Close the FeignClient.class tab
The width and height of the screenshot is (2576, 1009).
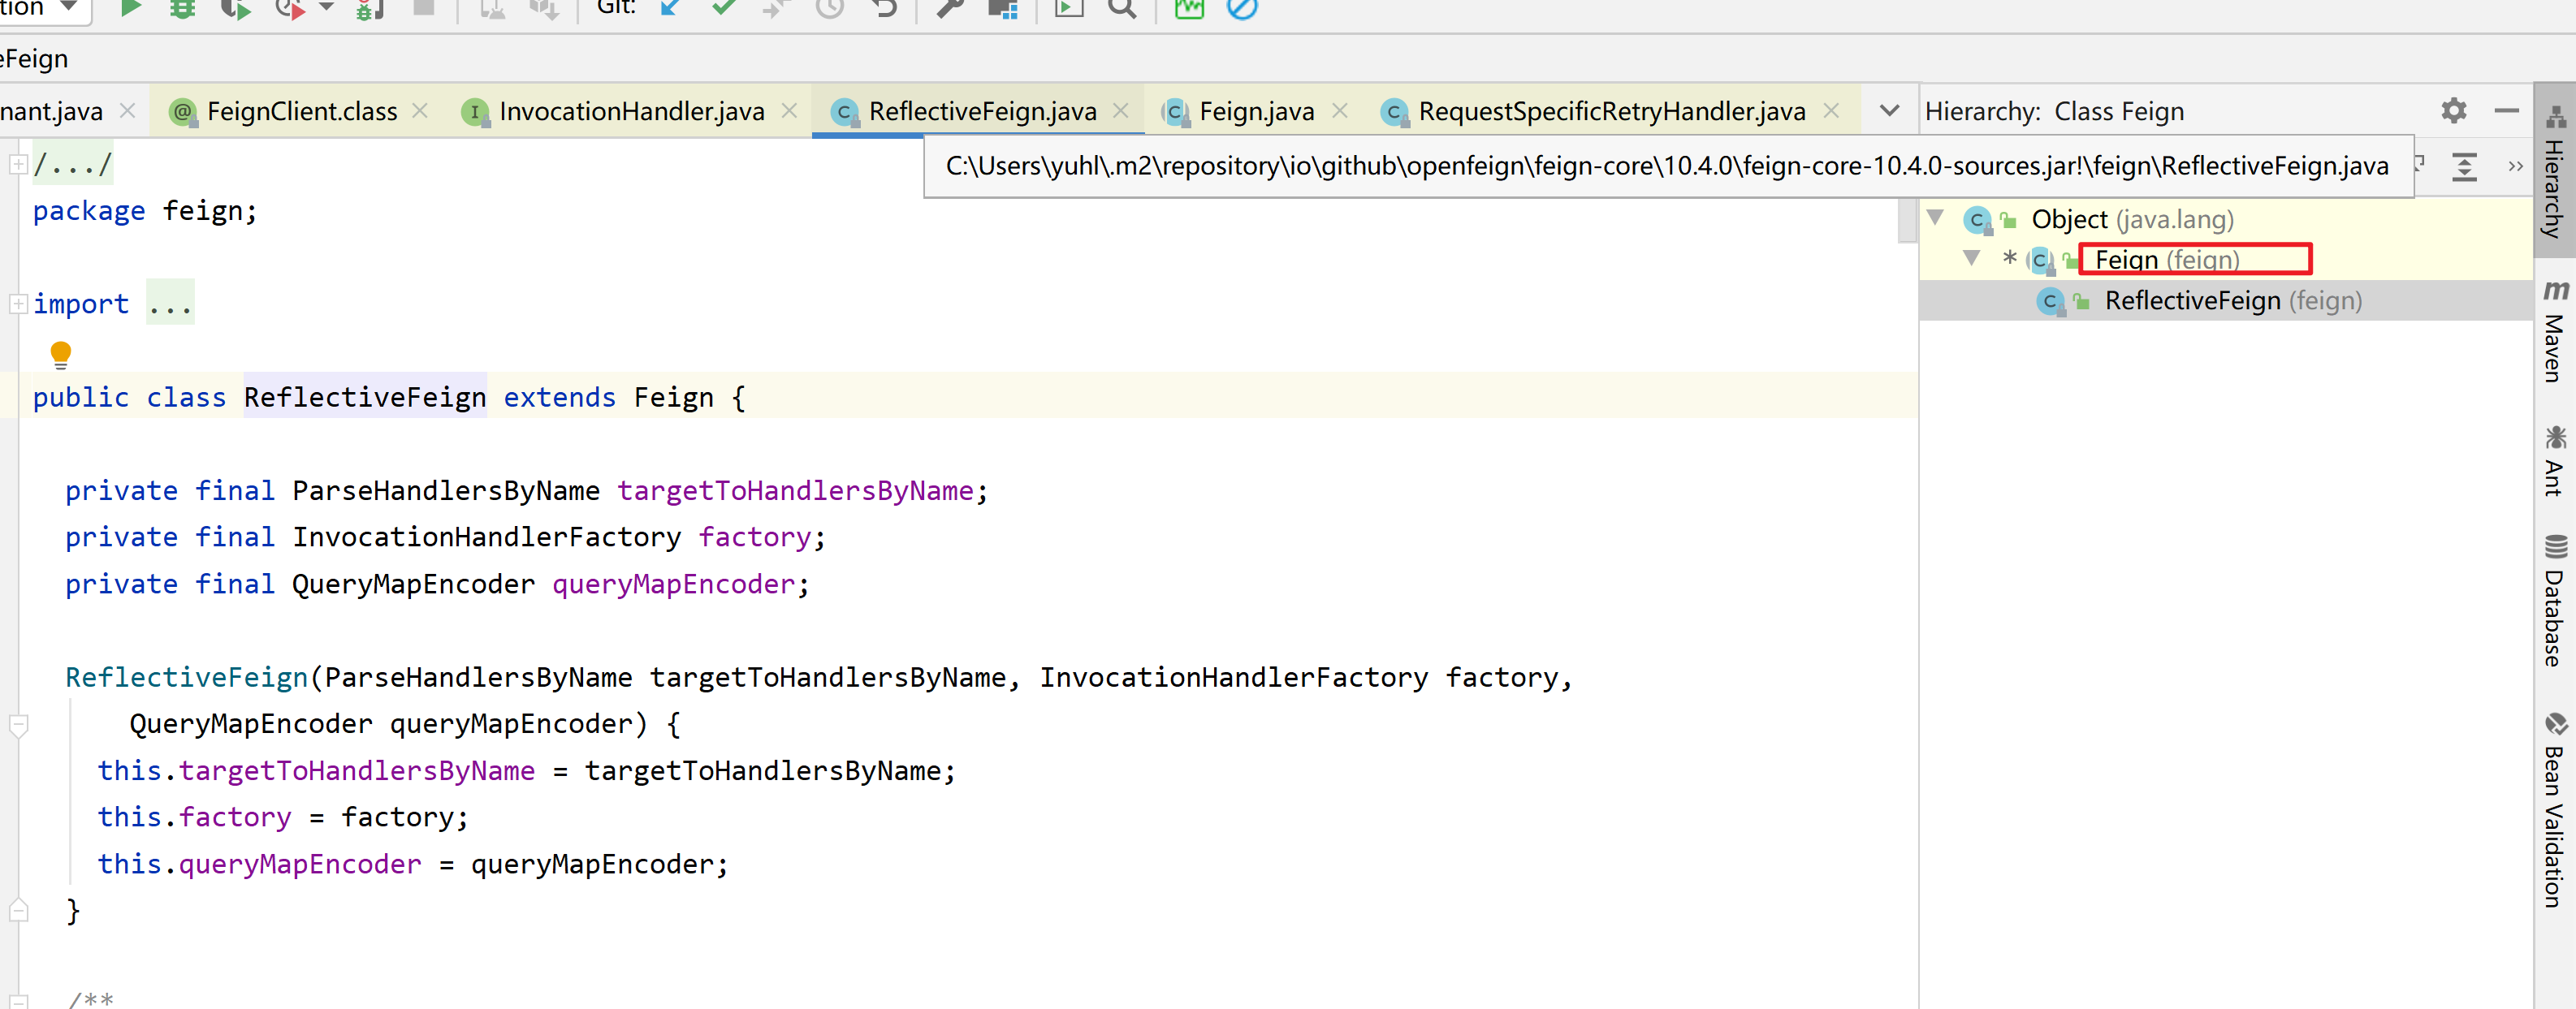click(421, 111)
